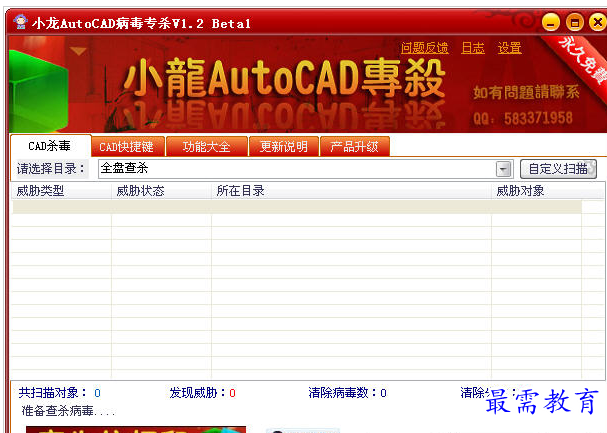
Task: Click the 请选择目录 label
Action: [50, 169]
